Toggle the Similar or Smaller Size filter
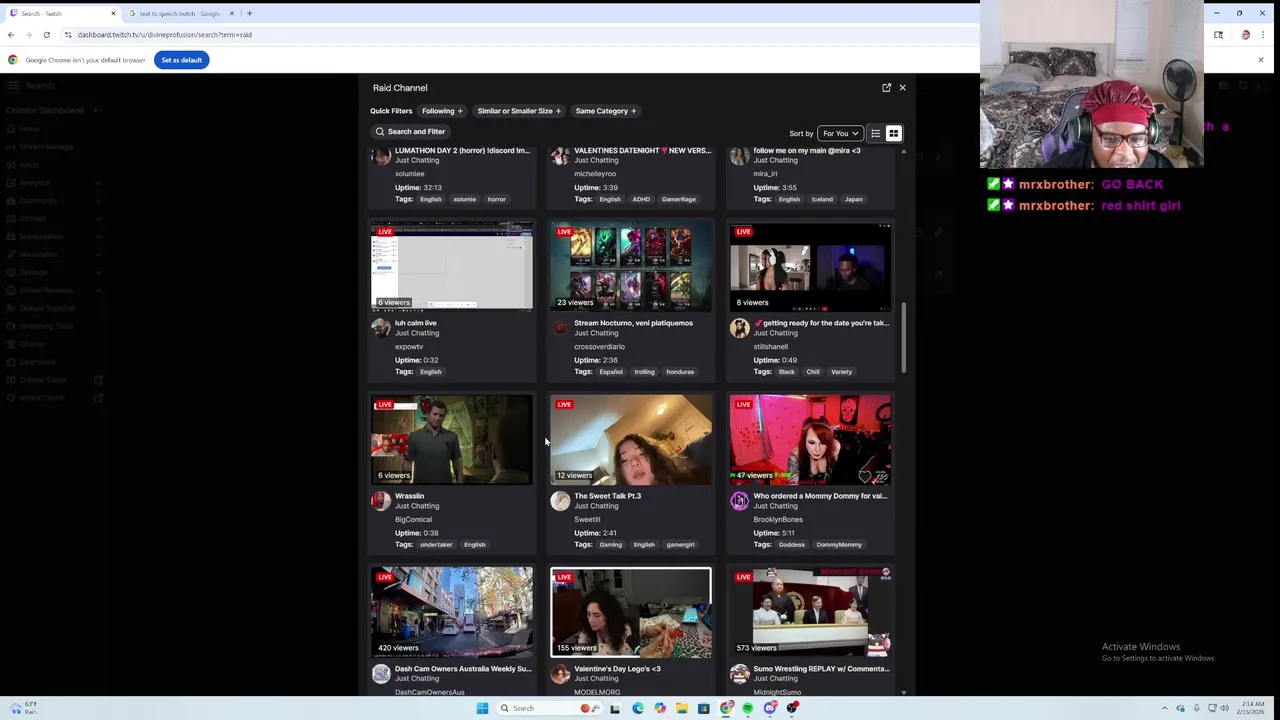 pyautogui.click(x=519, y=111)
